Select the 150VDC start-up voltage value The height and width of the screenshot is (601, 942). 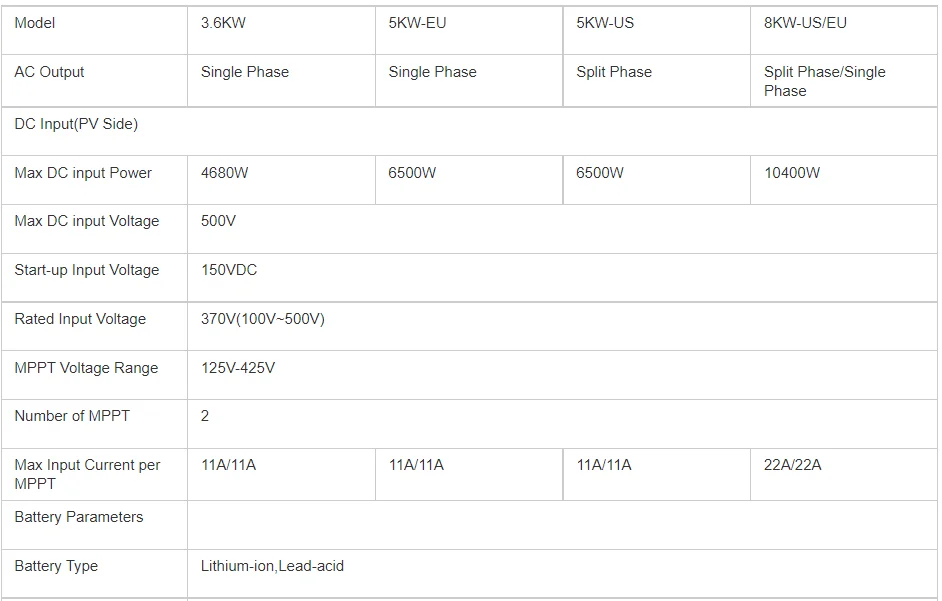(x=229, y=270)
